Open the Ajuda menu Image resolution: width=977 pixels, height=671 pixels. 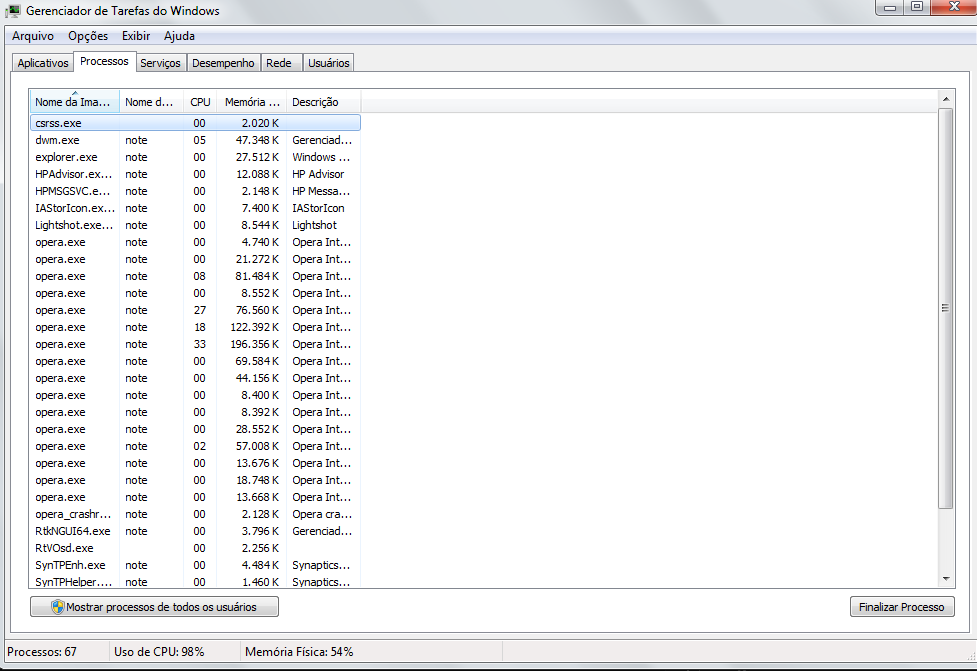click(x=179, y=36)
